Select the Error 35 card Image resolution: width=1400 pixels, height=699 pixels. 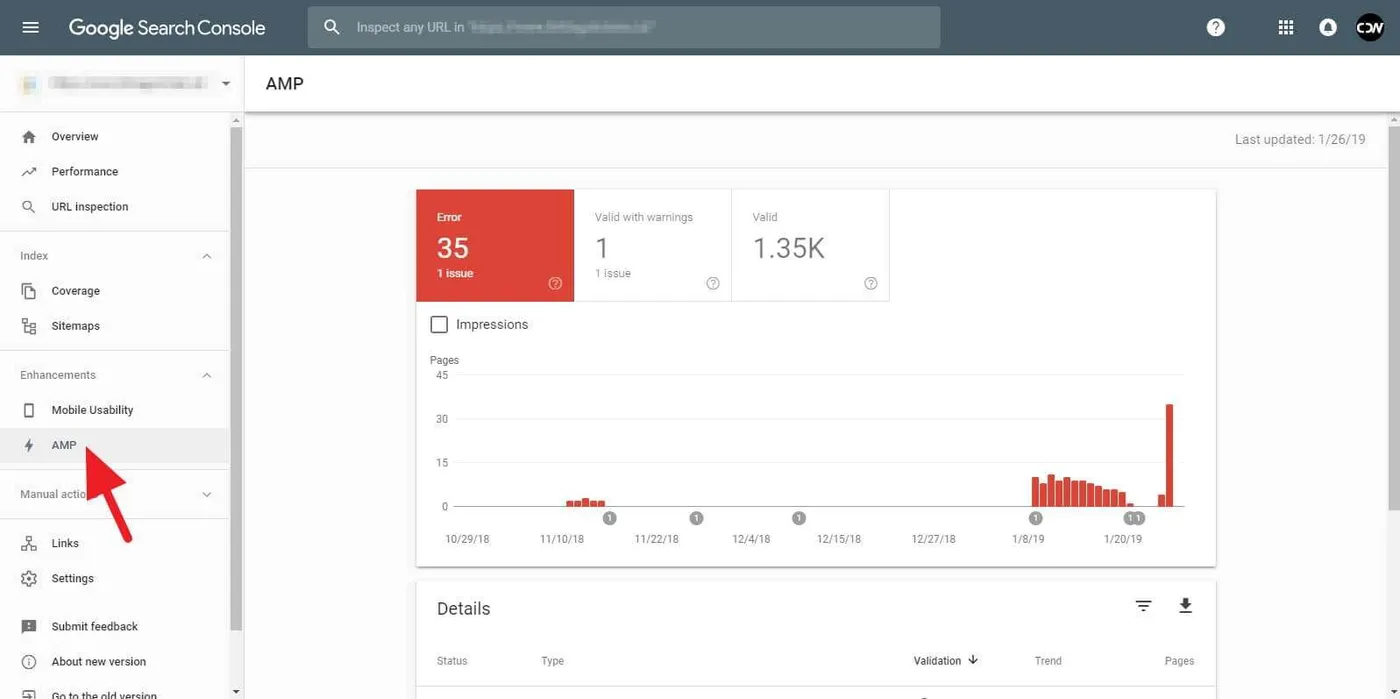[x=495, y=245]
